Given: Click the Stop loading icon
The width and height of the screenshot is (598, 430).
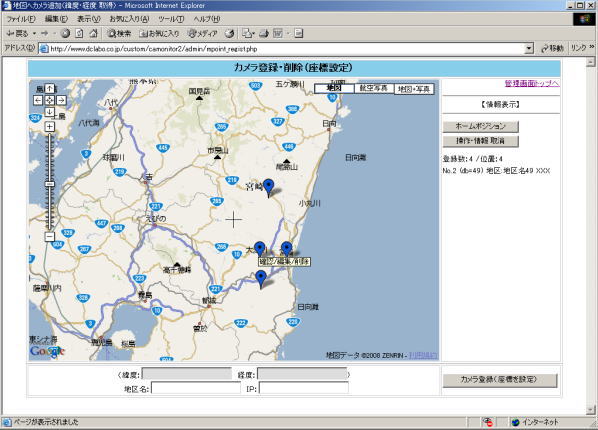Looking at the screenshot, I should [65, 34].
